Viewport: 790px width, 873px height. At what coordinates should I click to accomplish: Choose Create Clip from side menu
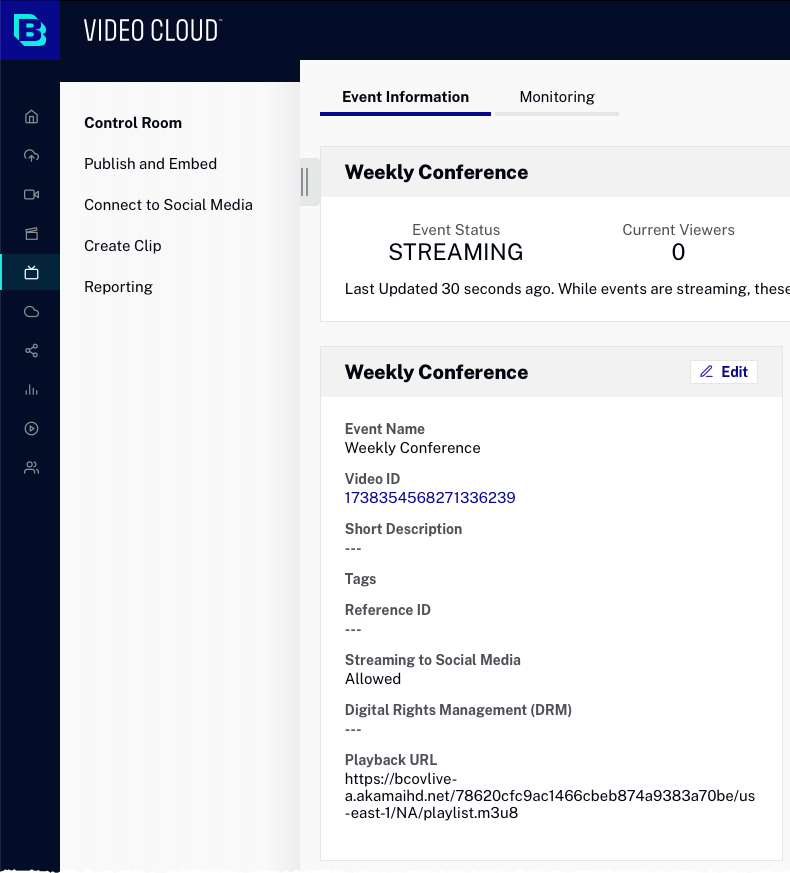(x=122, y=246)
